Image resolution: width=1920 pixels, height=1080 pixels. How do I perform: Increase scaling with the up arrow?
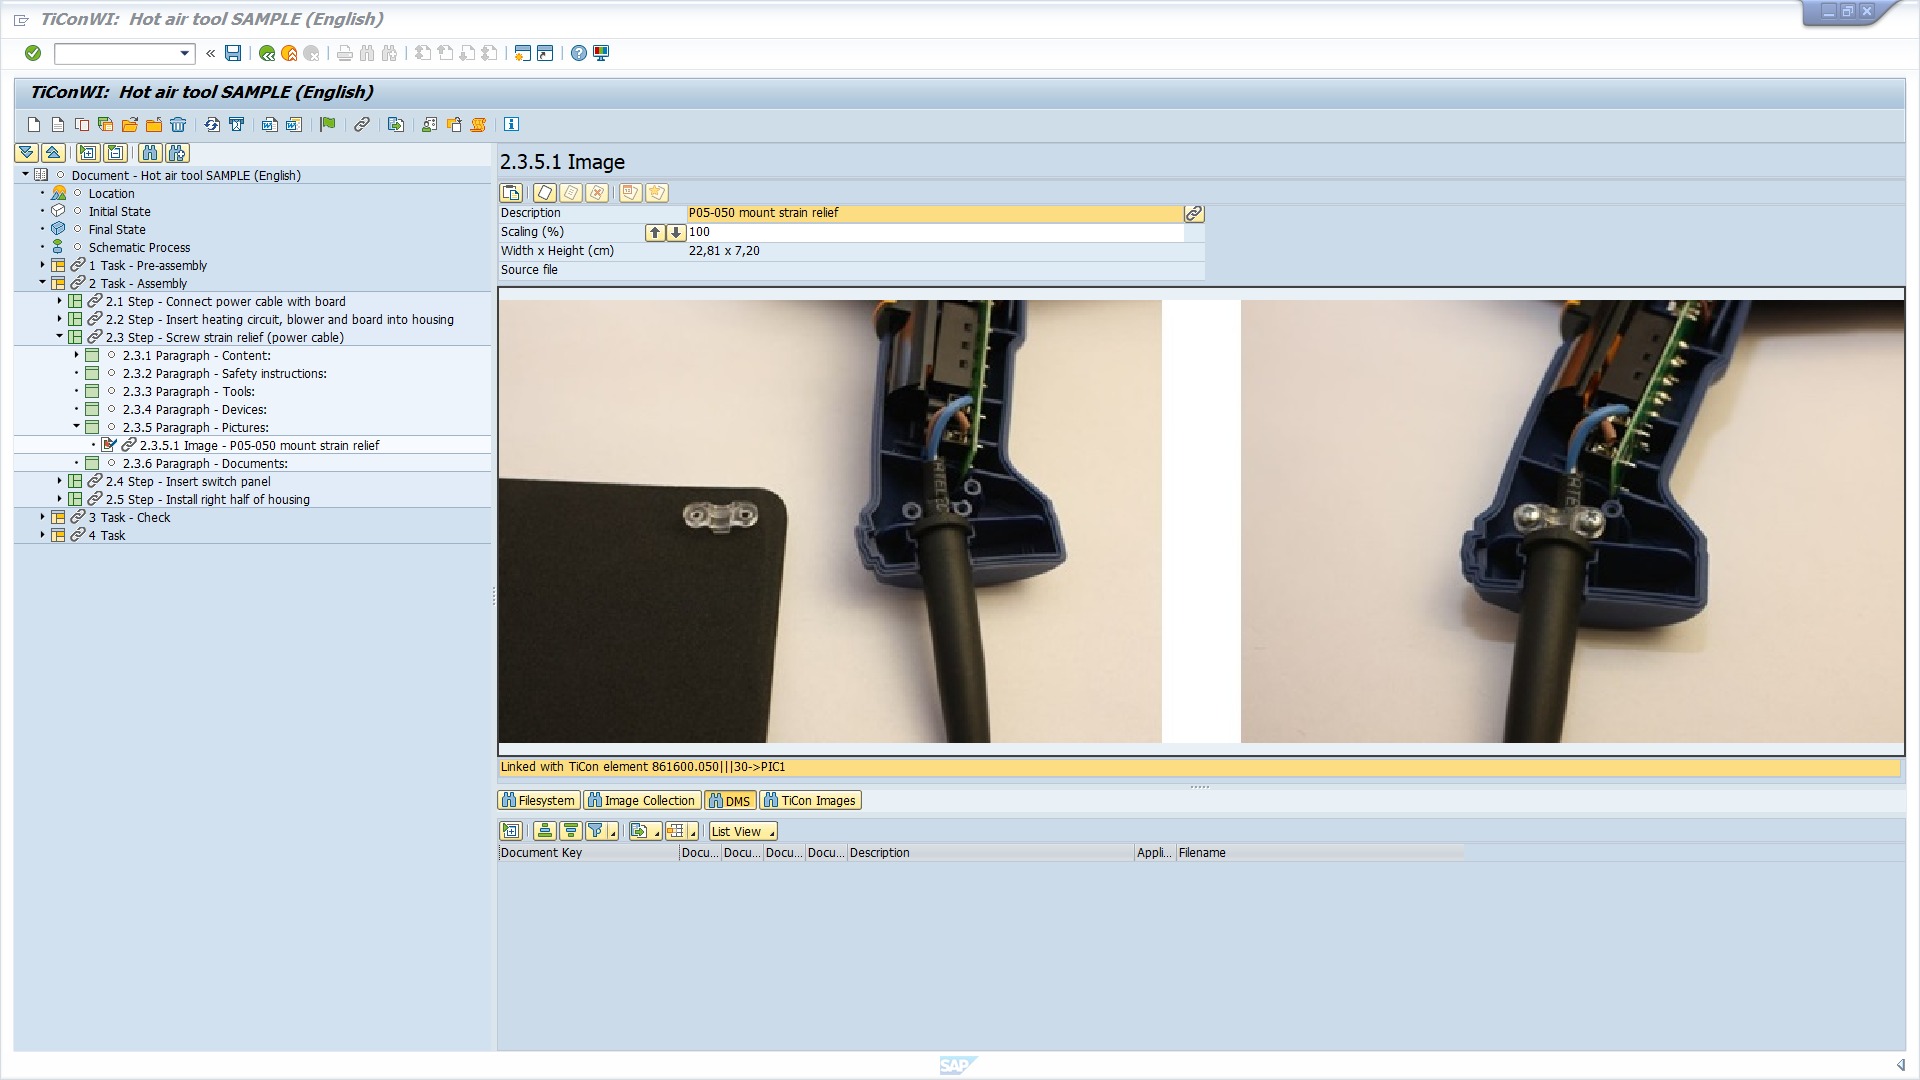[x=655, y=232]
